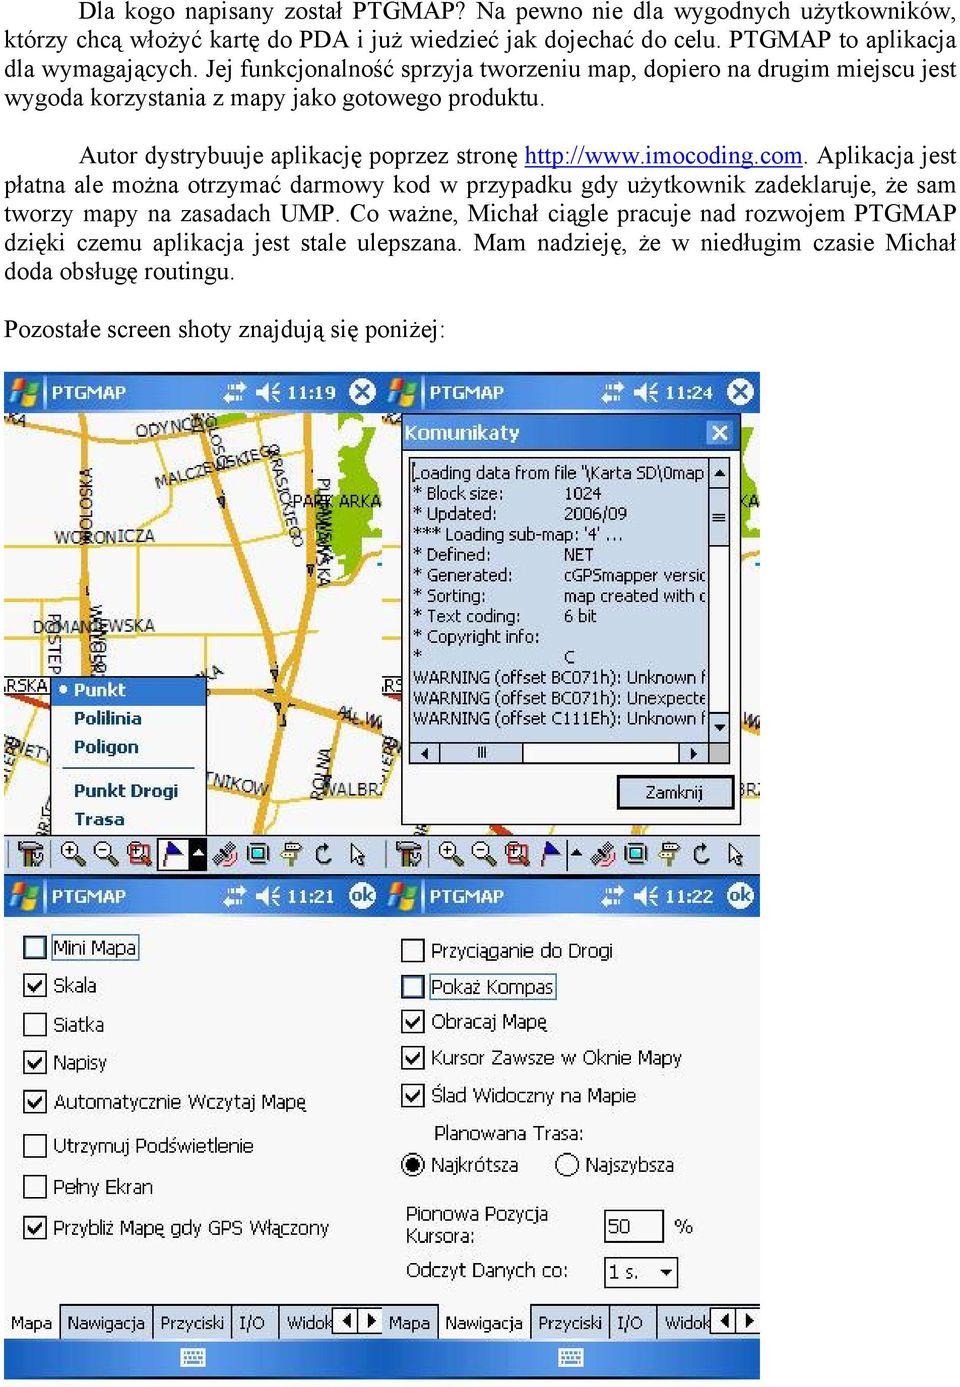Open on-screen keyboard icon on 11:22 screen
Viewport: 960px width, 1387px height.
[x=571, y=1357]
